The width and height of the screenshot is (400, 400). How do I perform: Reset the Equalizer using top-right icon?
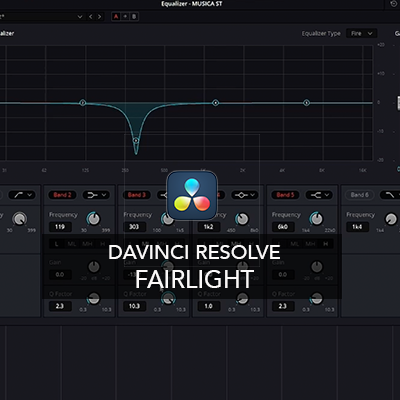pyautogui.click(x=393, y=4)
